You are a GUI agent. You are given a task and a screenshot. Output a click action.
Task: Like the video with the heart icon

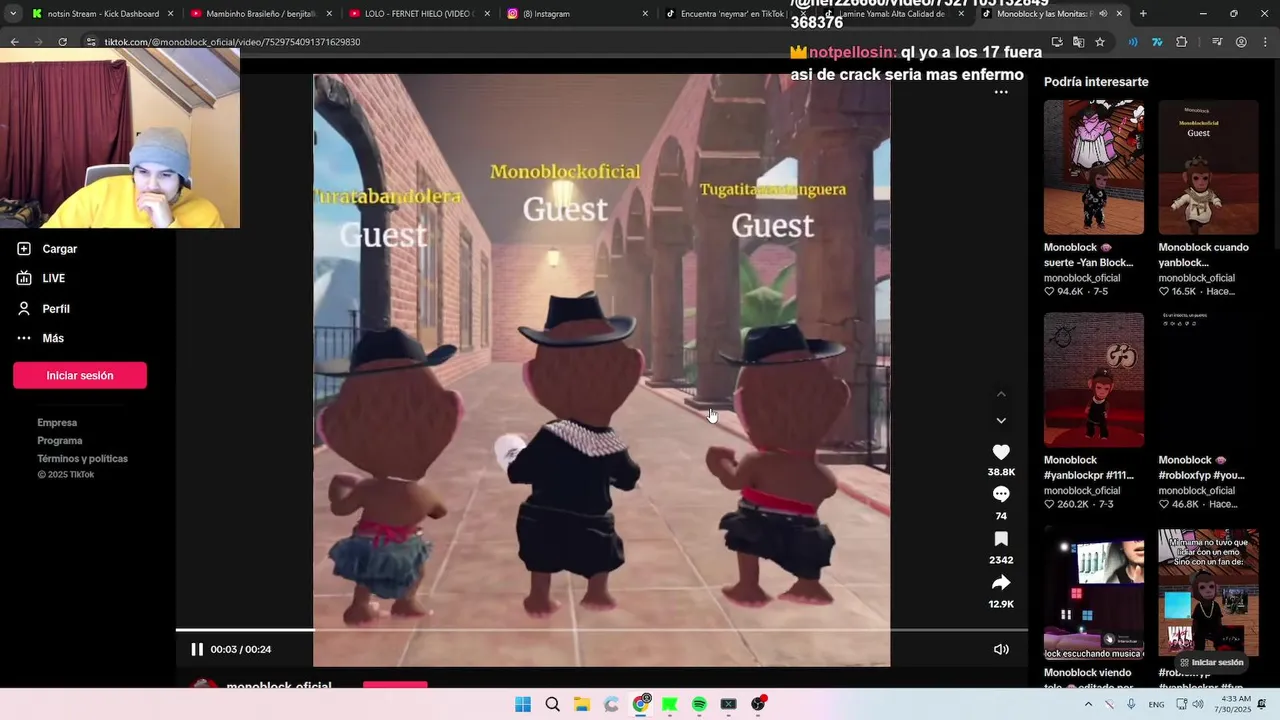coord(1001,452)
